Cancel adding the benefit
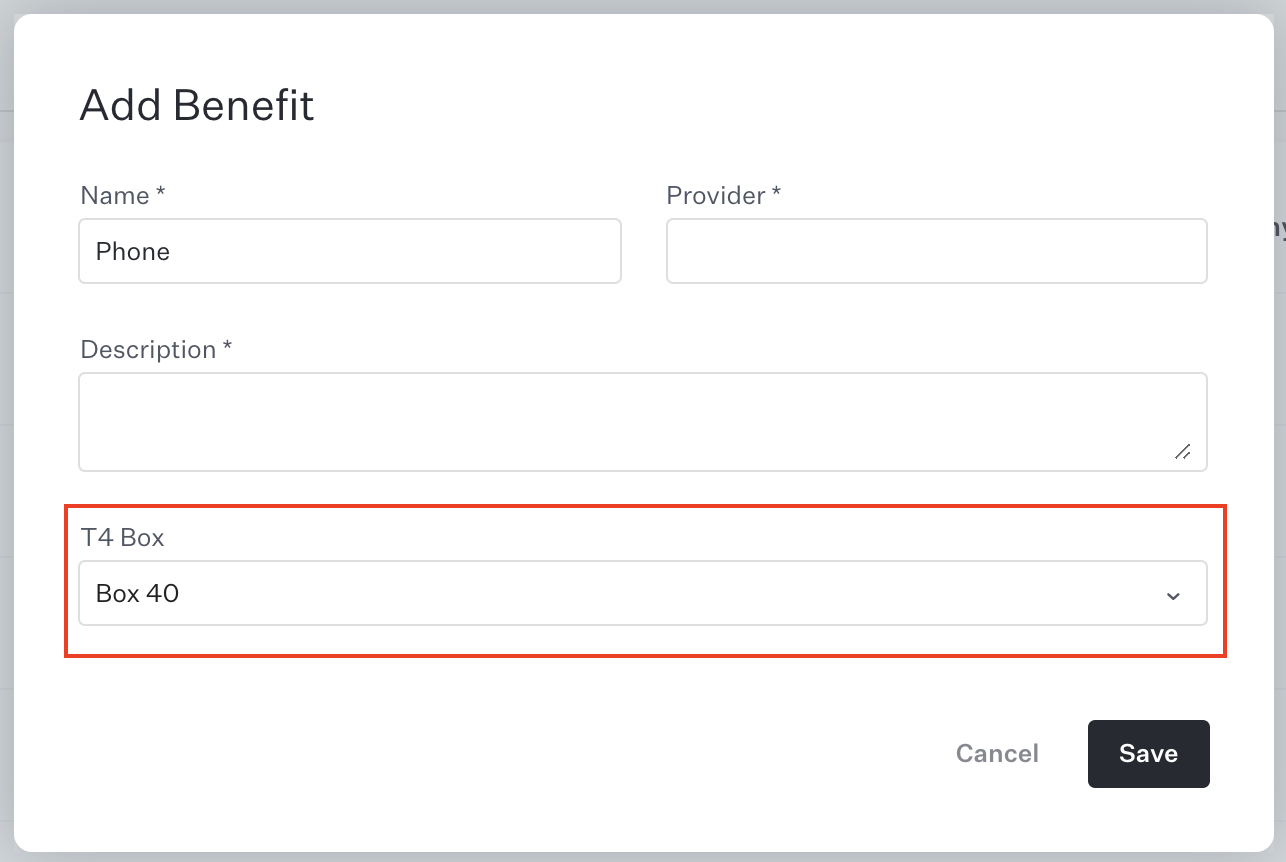Image resolution: width=1286 pixels, height=862 pixels. click(997, 753)
